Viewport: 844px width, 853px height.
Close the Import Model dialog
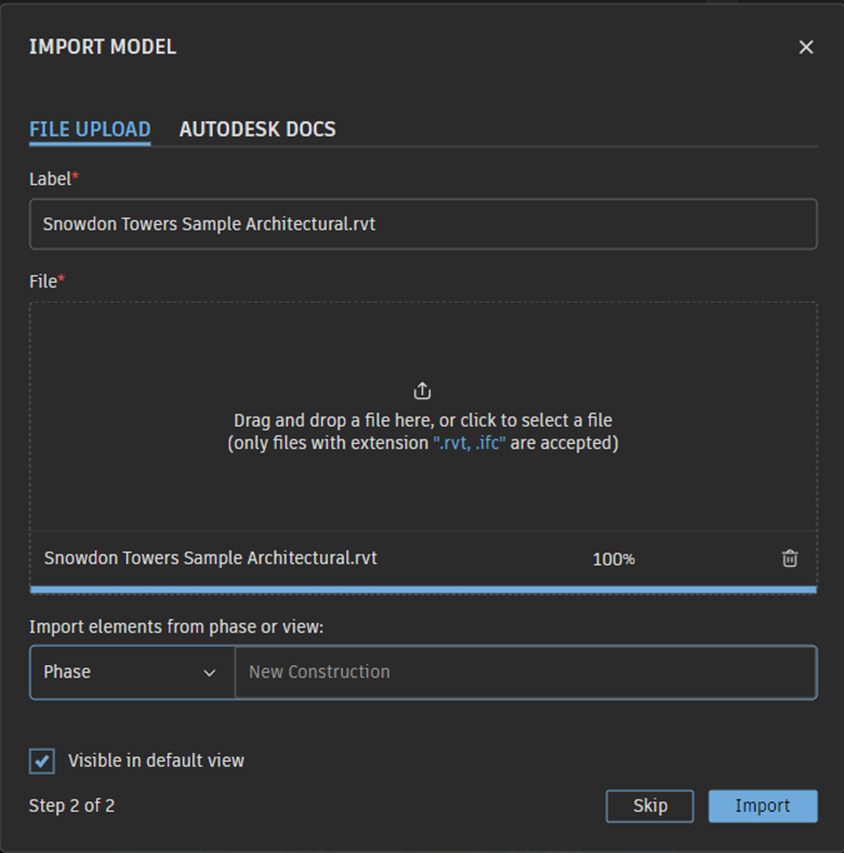[x=805, y=47]
